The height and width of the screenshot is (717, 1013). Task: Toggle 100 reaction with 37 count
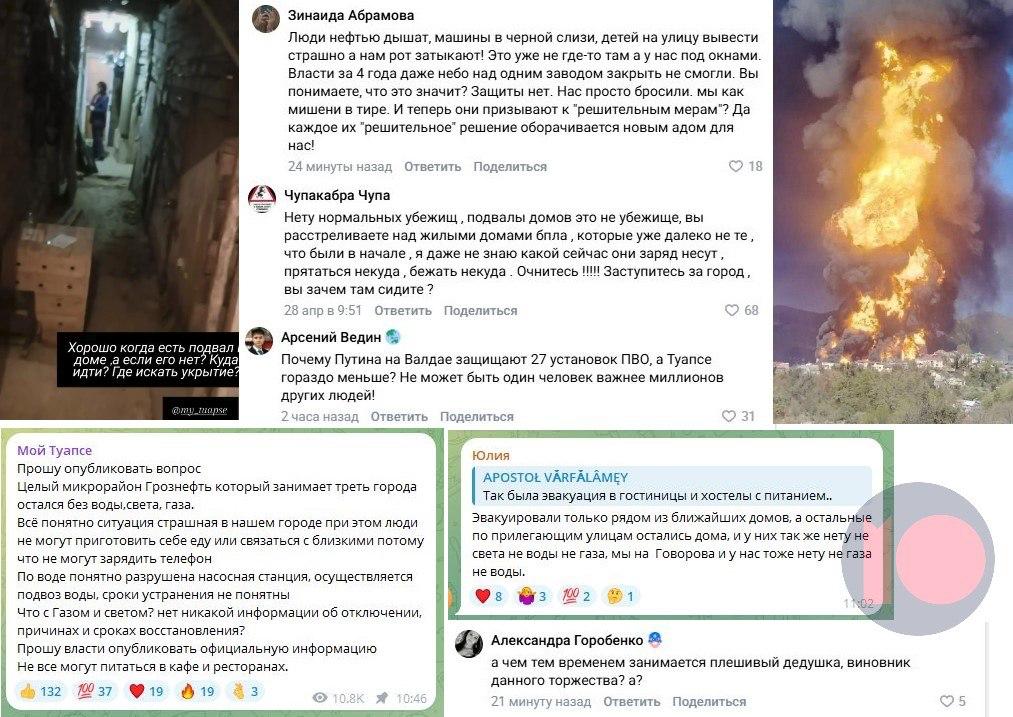[94, 691]
